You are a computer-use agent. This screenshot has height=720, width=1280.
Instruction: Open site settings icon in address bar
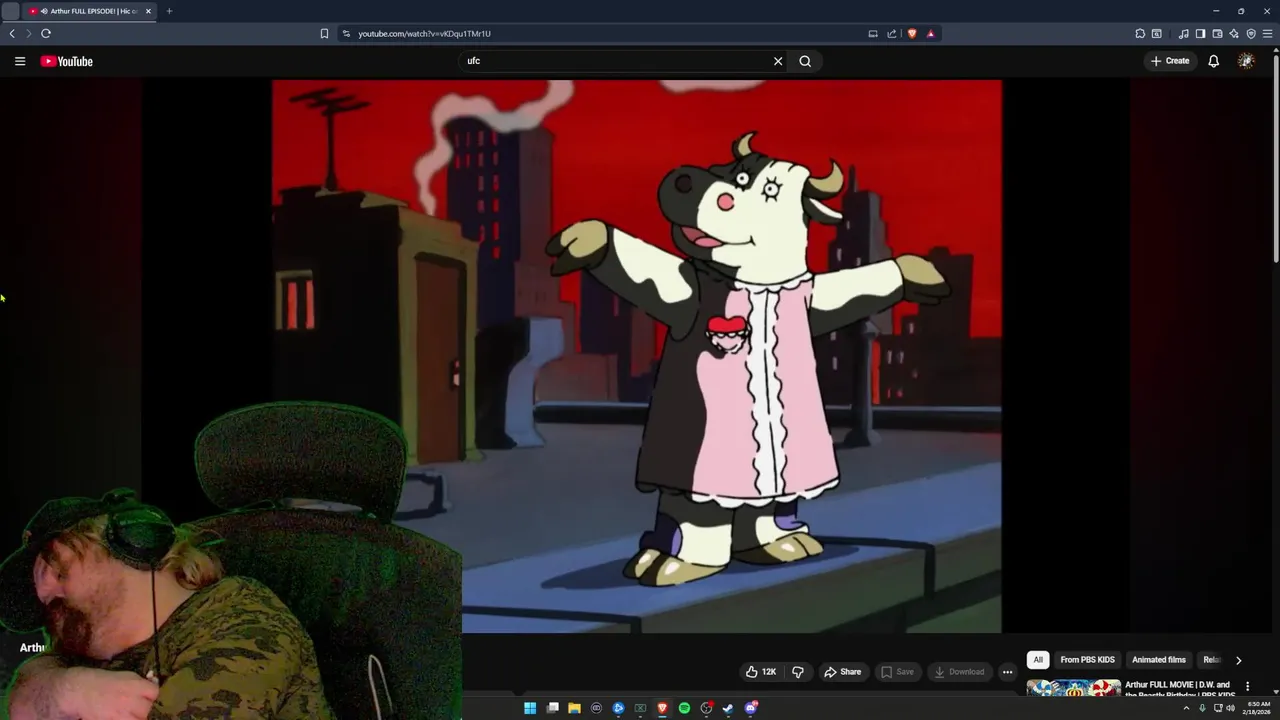click(x=346, y=33)
